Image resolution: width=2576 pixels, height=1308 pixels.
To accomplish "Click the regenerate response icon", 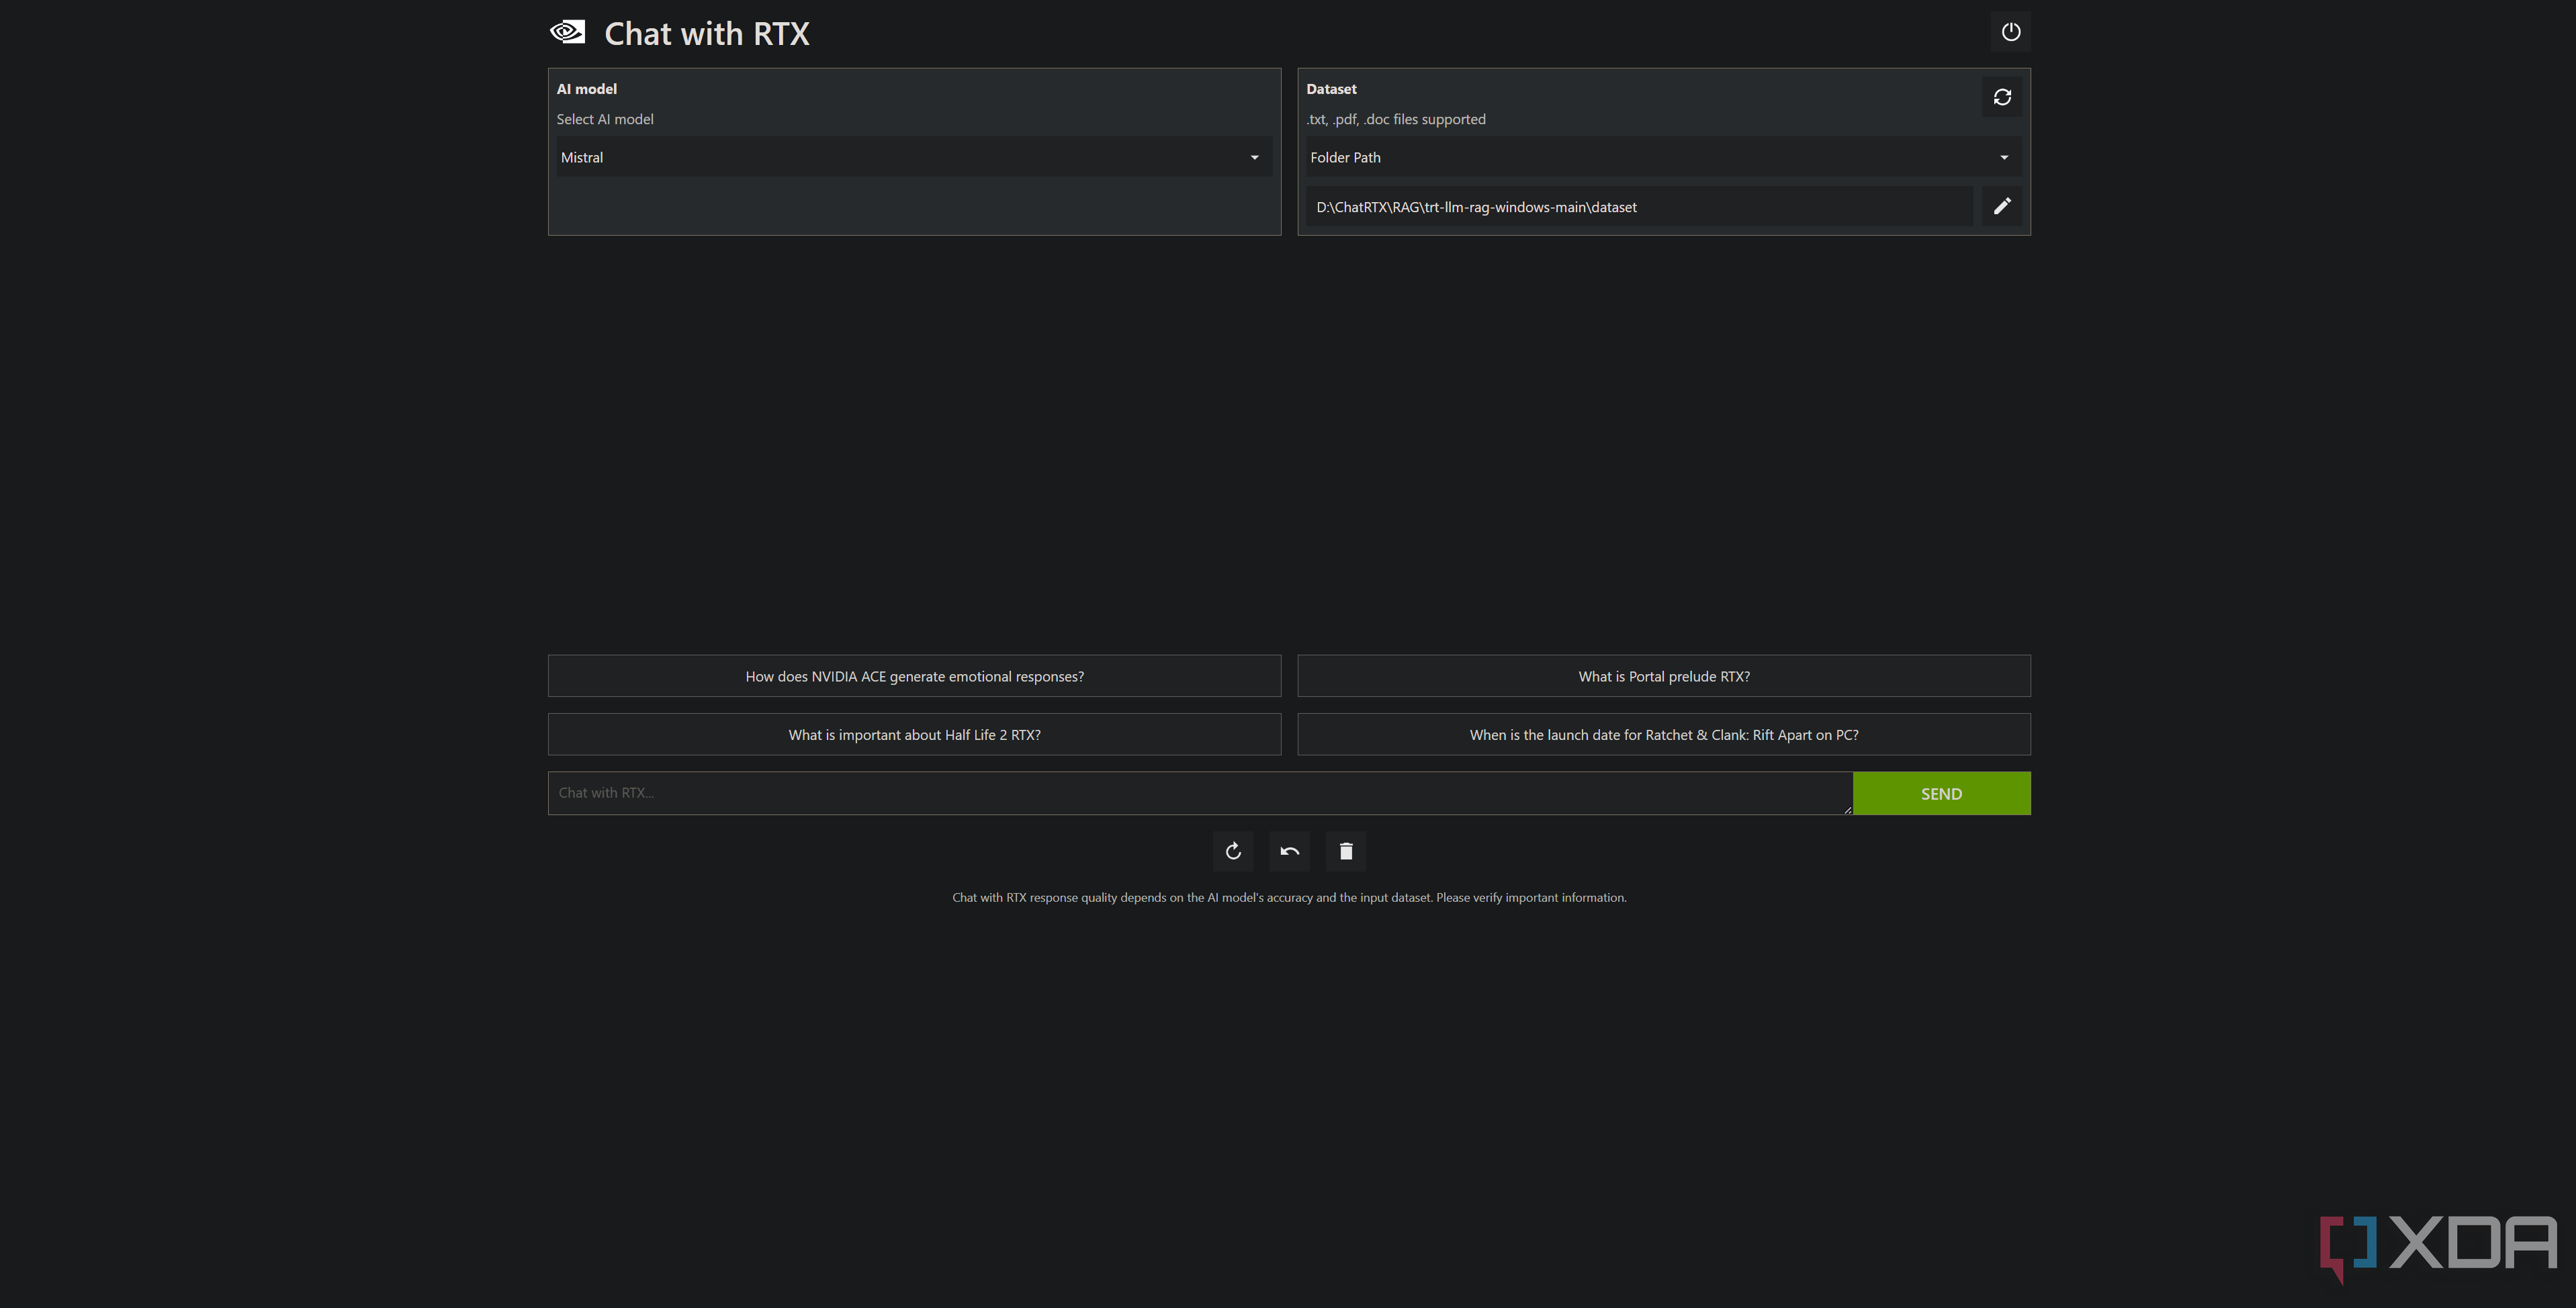I will (x=1233, y=851).
